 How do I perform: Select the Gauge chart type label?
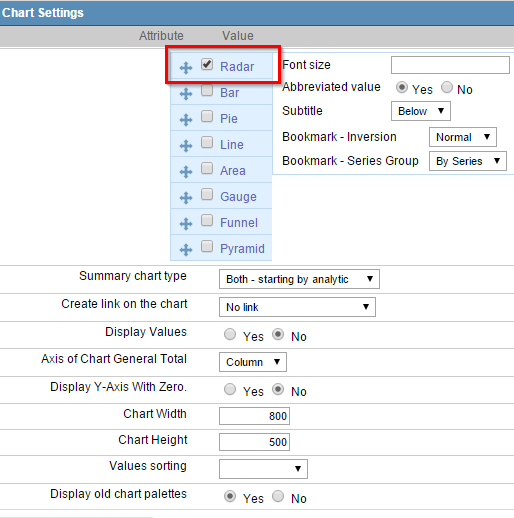click(238, 197)
